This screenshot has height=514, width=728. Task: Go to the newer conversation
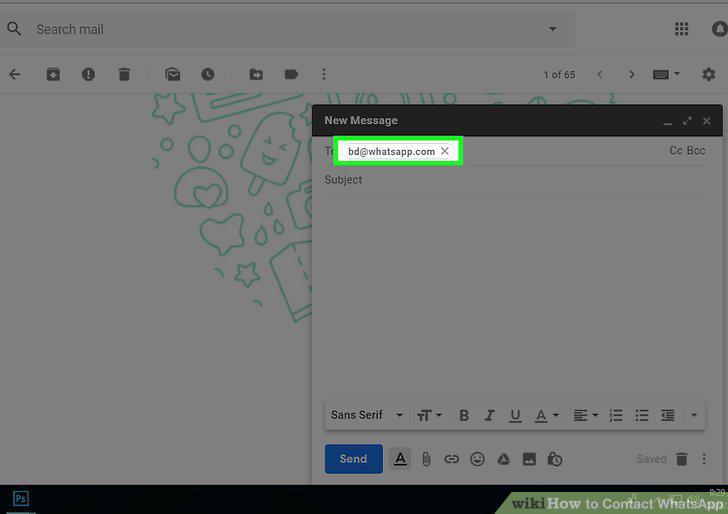click(x=599, y=74)
